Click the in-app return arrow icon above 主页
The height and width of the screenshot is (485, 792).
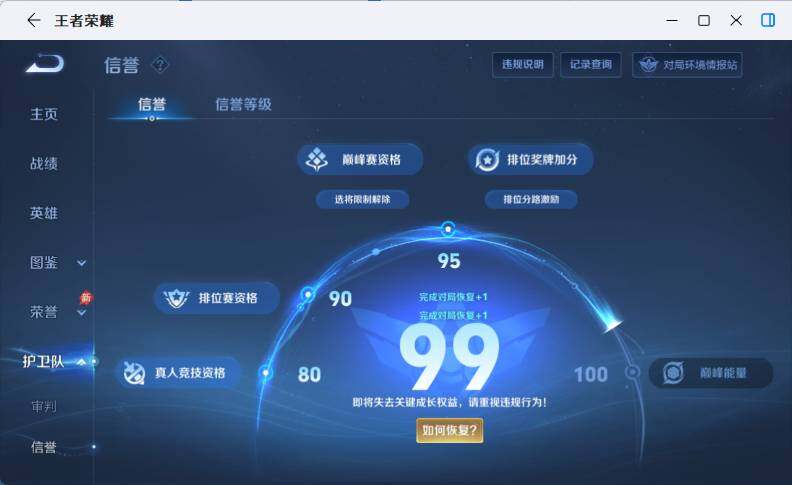[45, 63]
